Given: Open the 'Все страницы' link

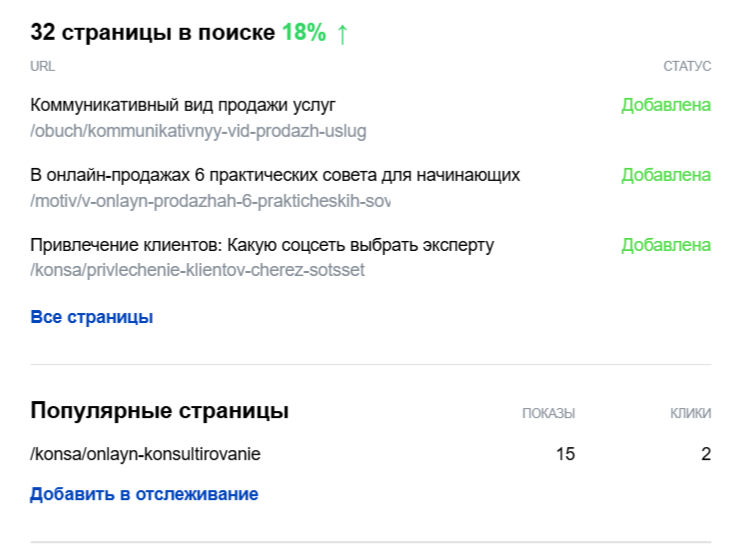Looking at the screenshot, I should (92, 317).
